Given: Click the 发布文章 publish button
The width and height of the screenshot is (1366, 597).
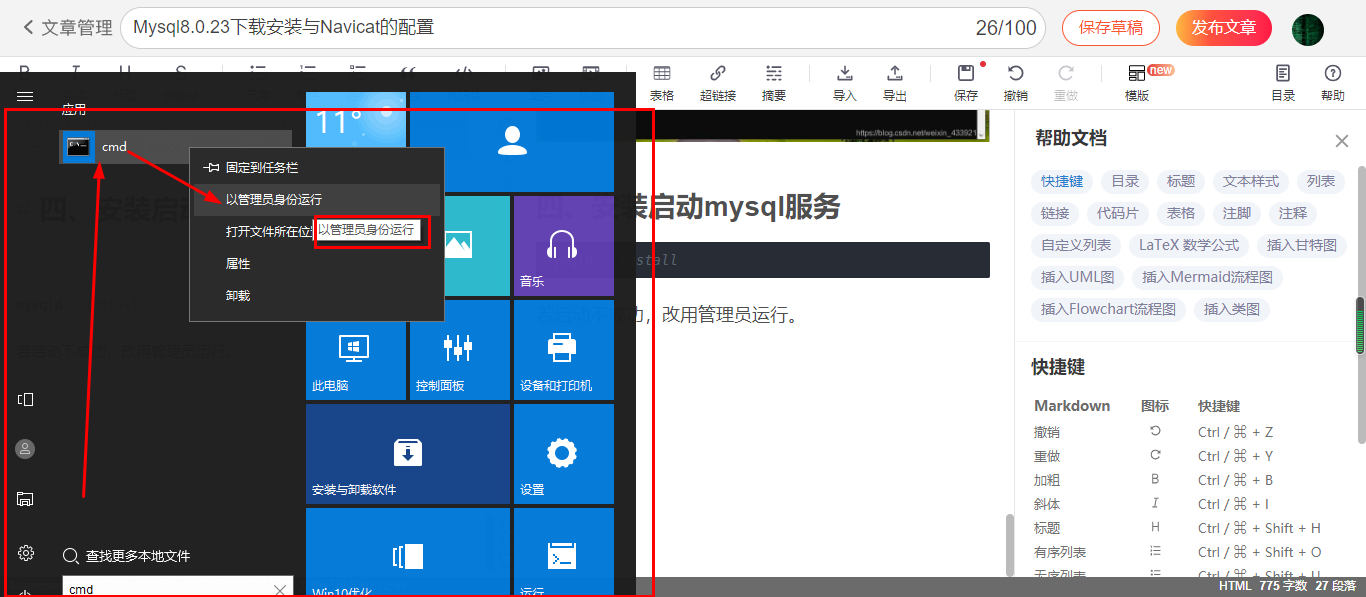Looking at the screenshot, I should (1224, 28).
